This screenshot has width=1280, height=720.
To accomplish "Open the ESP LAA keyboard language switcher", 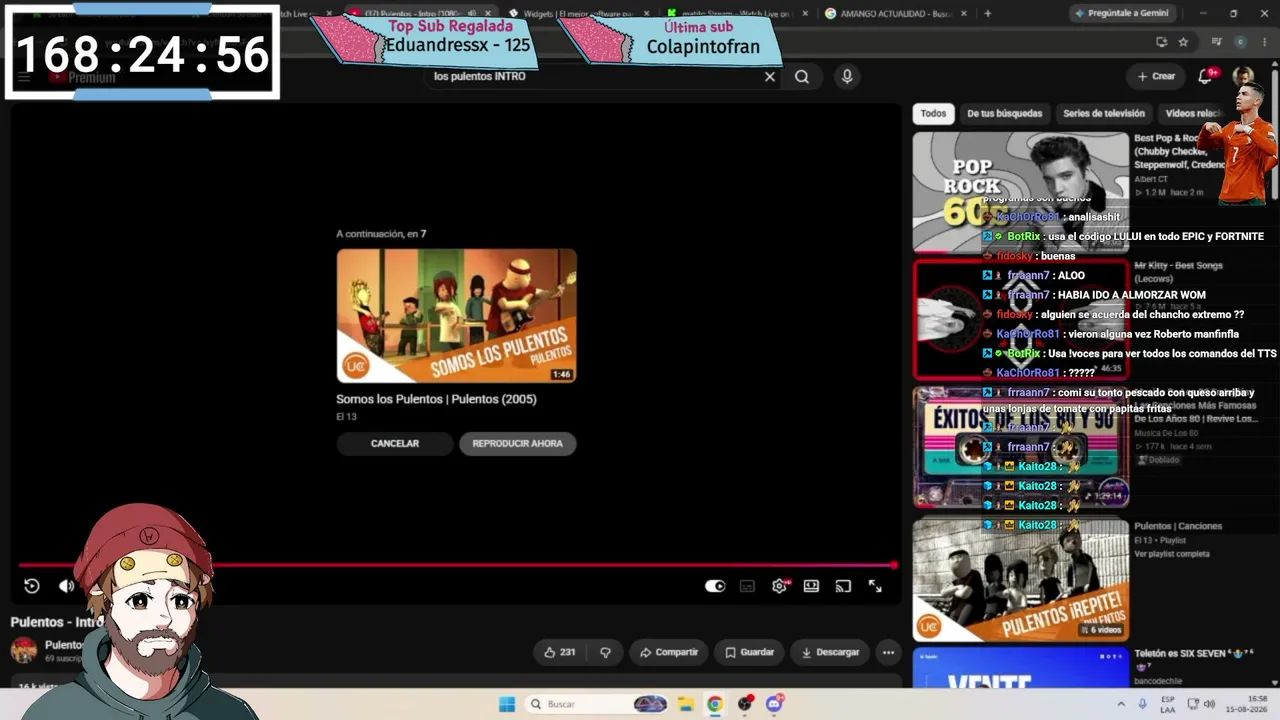I will click(1167, 704).
